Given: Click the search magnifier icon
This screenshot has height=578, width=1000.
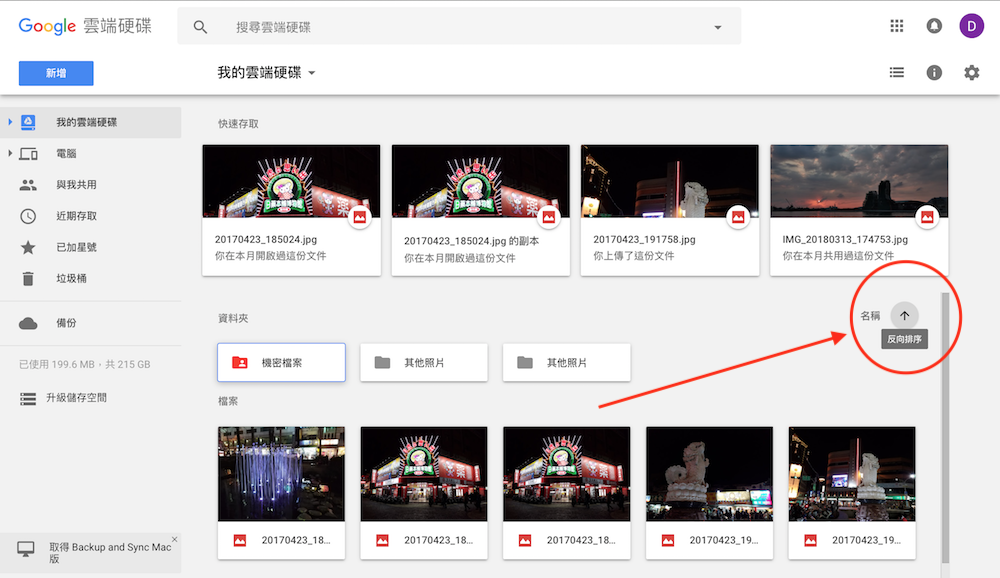Looking at the screenshot, I should [x=200, y=26].
